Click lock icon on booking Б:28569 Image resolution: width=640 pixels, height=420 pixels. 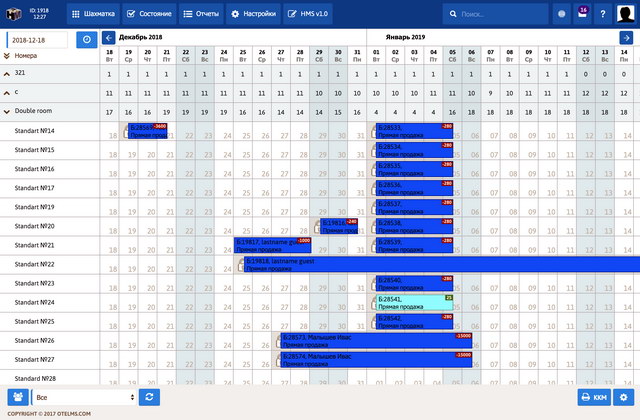[x=125, y=132]
